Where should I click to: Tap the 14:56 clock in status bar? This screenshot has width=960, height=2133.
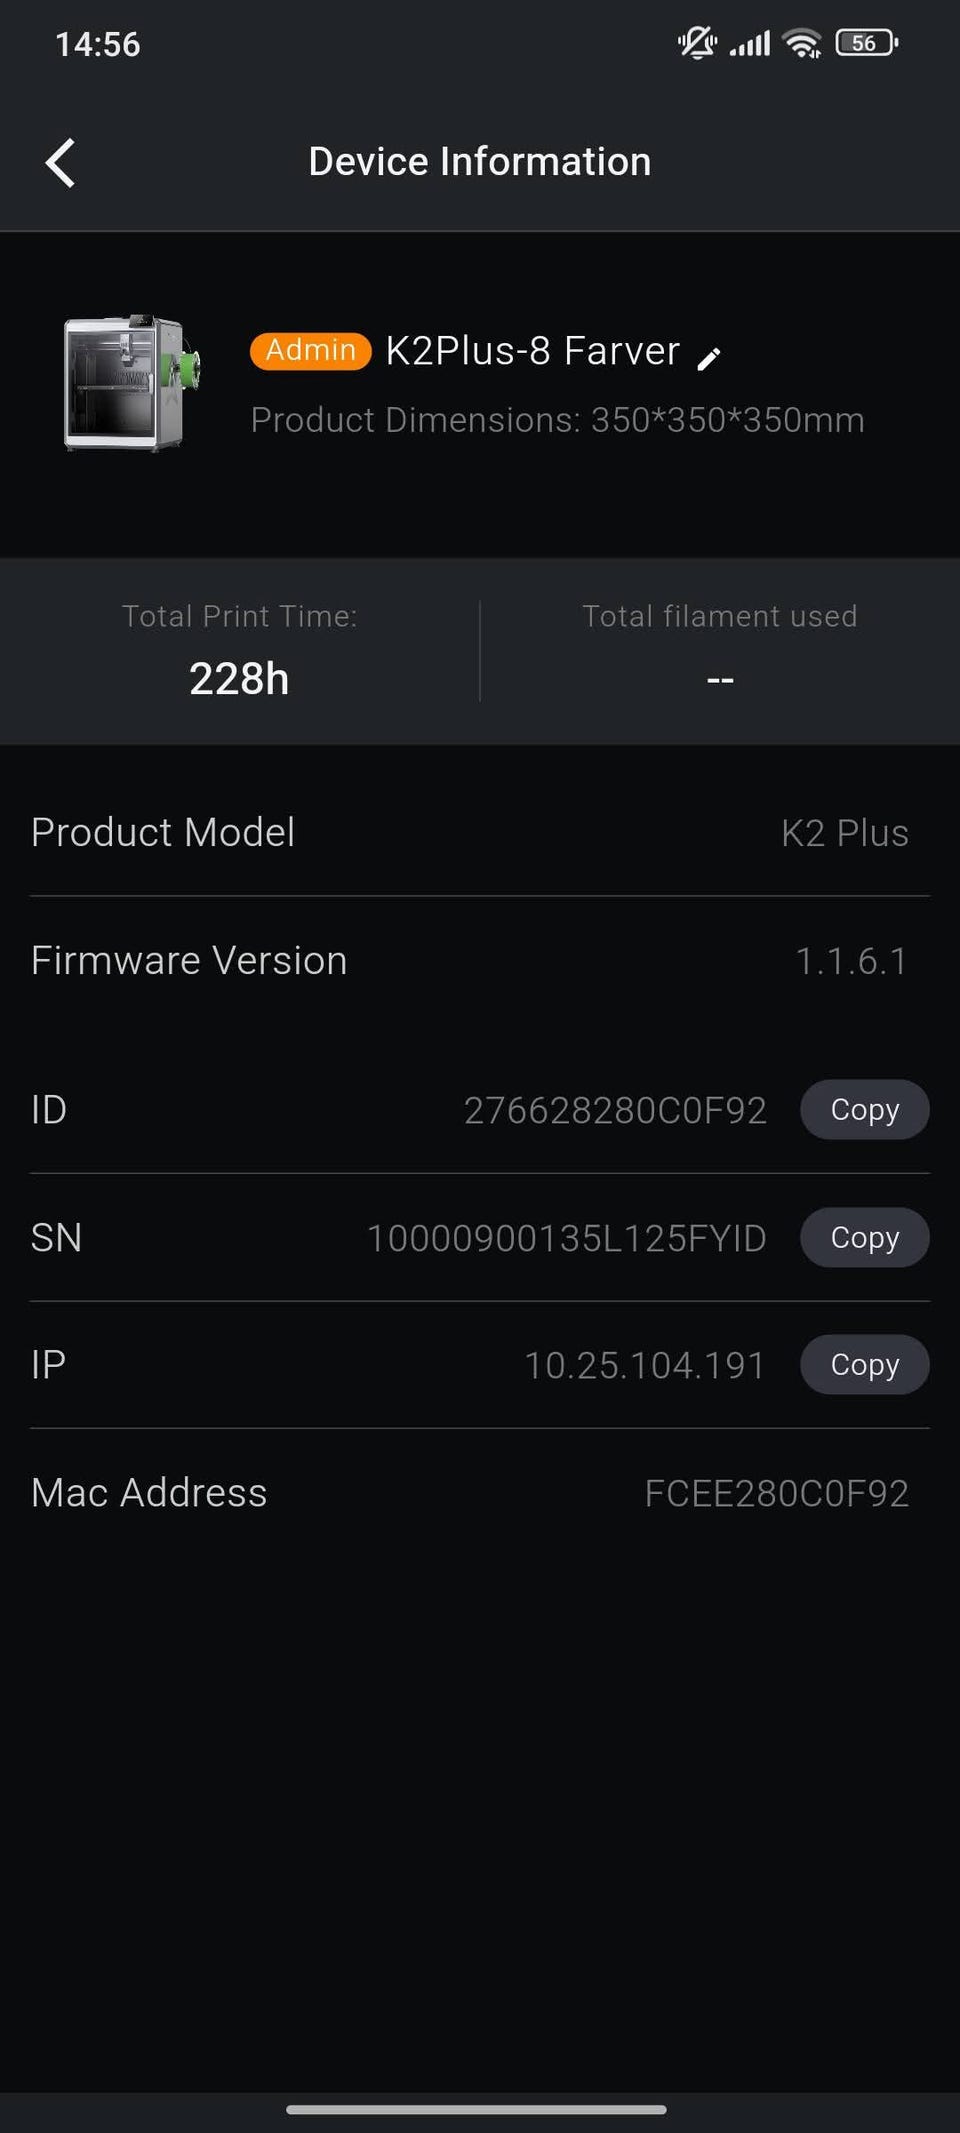(97, 44)
